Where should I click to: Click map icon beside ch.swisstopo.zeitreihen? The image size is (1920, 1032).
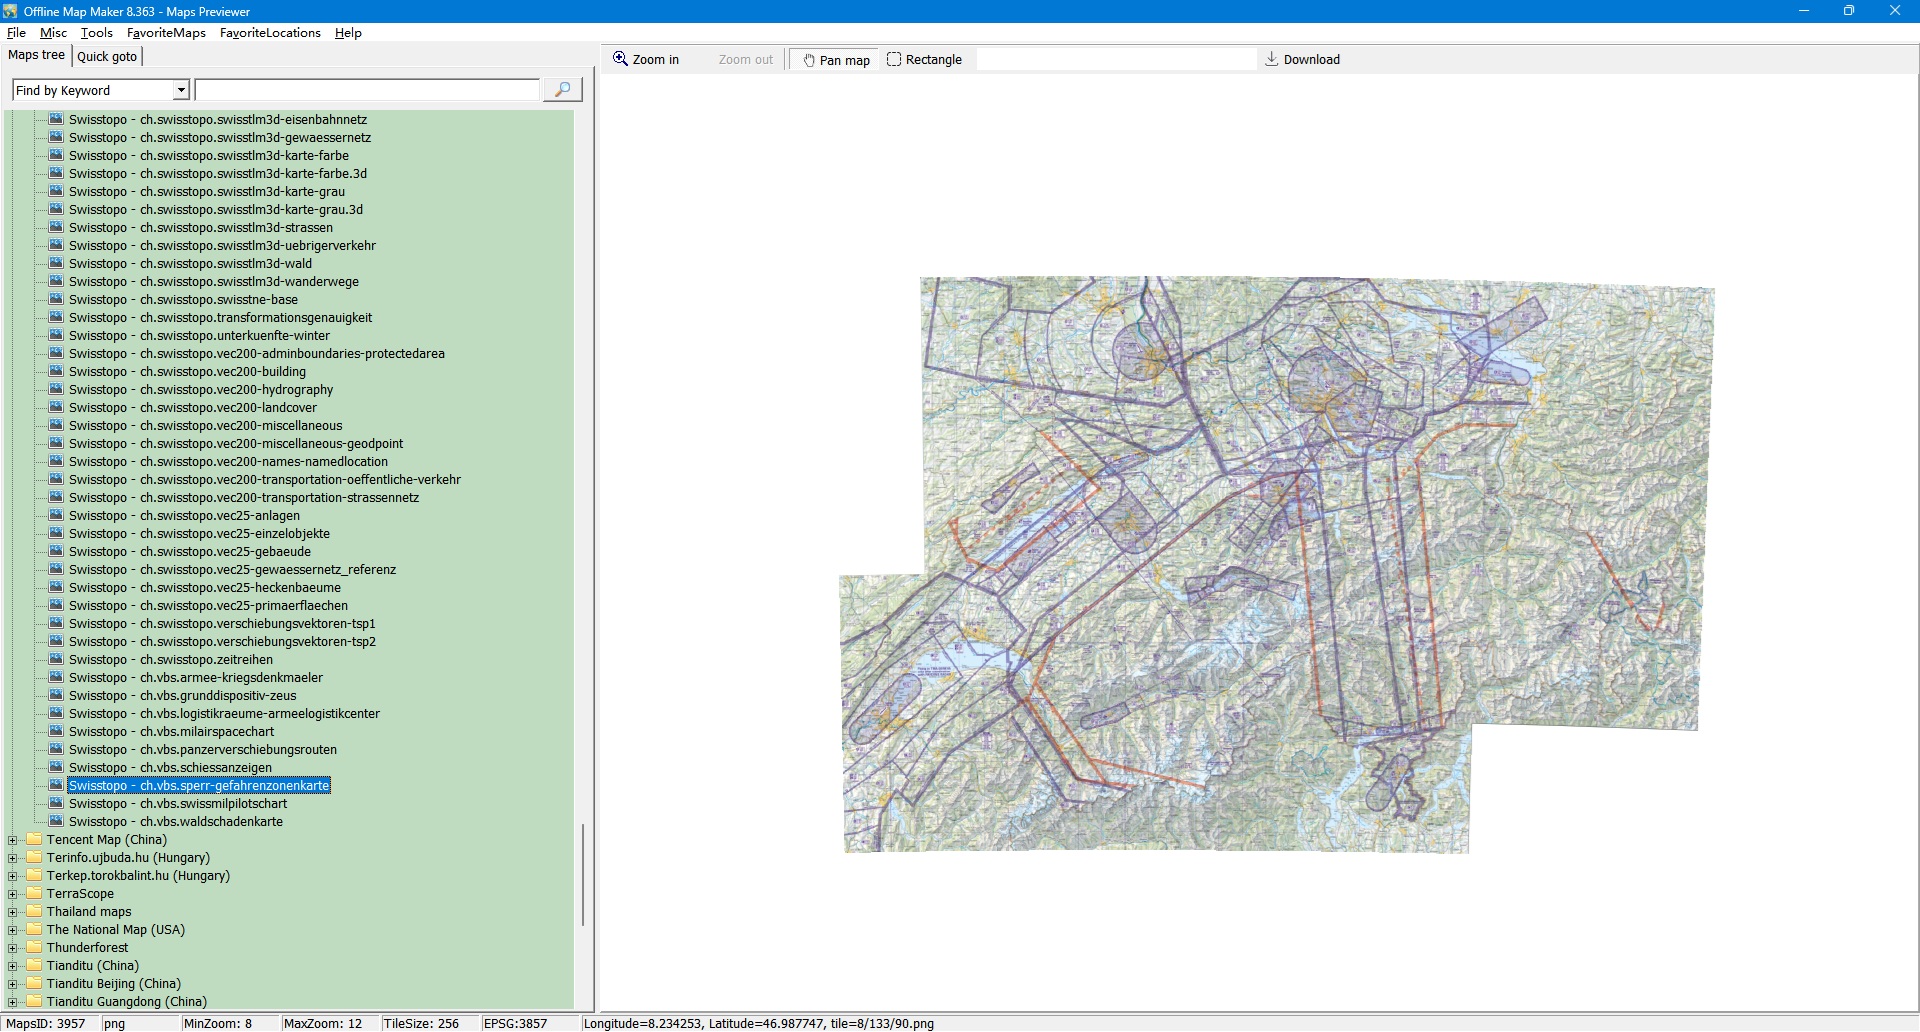click(x=56, y=660)
